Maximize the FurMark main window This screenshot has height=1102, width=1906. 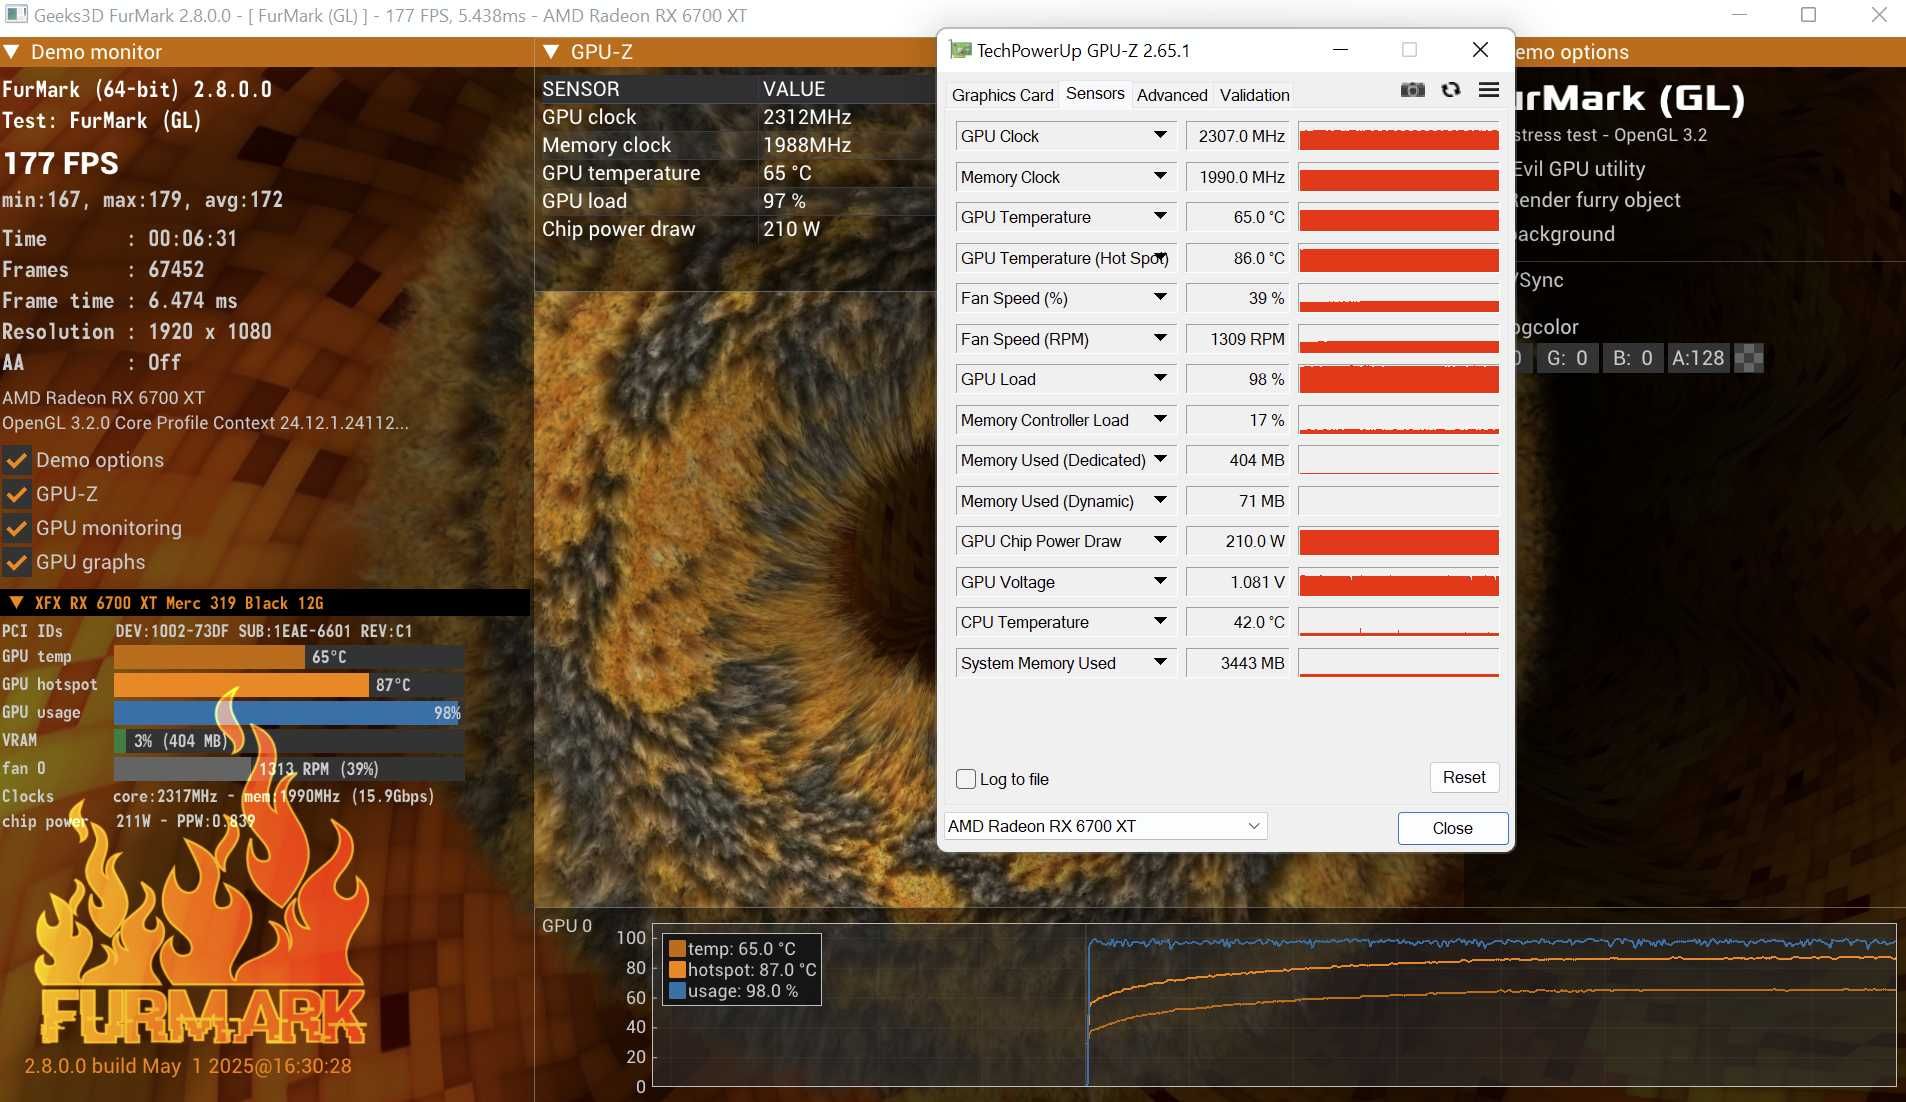(1808, 15)
